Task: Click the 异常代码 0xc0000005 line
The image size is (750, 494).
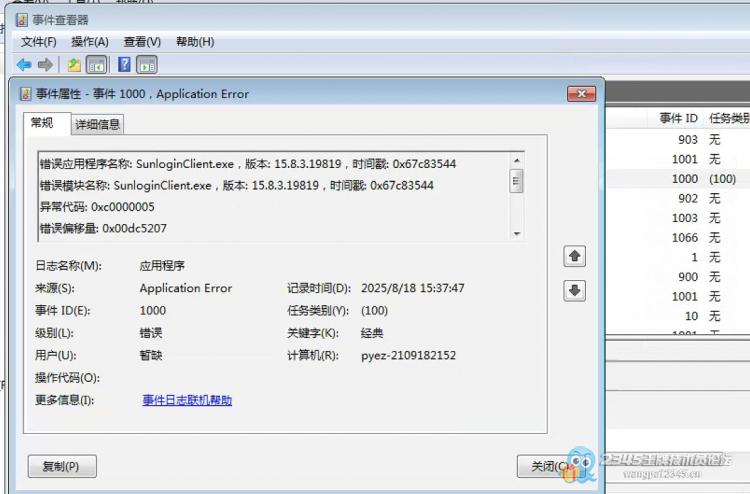Action: 97,207
